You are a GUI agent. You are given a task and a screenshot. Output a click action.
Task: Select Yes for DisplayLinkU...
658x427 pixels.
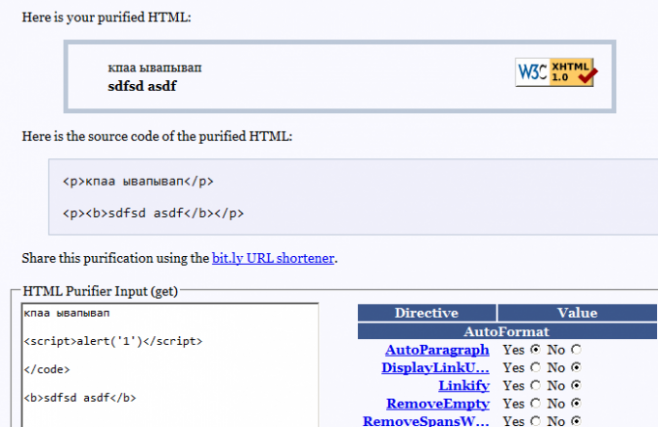coord(535,367)
